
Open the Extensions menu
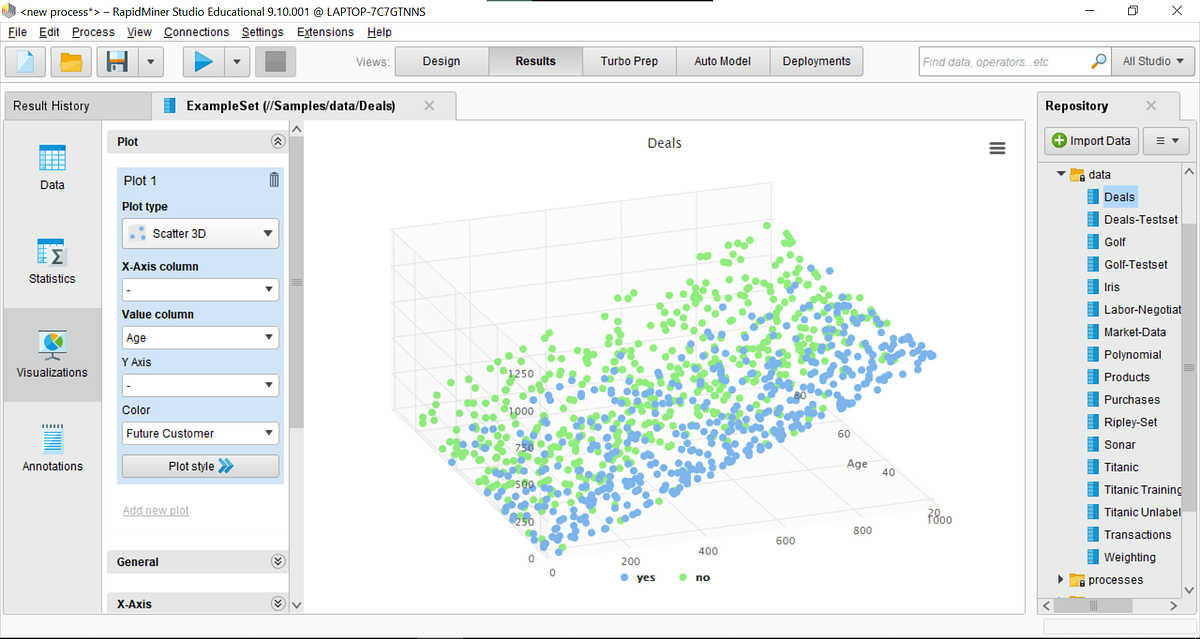tap(325, 32)
